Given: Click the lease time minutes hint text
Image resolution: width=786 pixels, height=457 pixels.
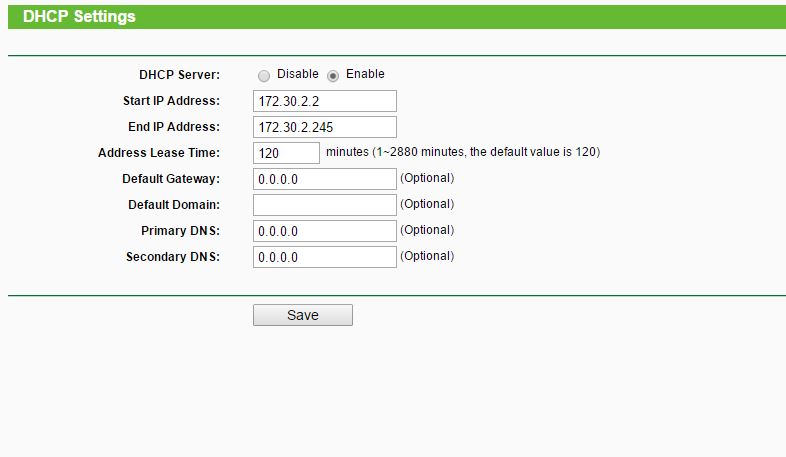Looking at the screenshot, I should [463, 152].
